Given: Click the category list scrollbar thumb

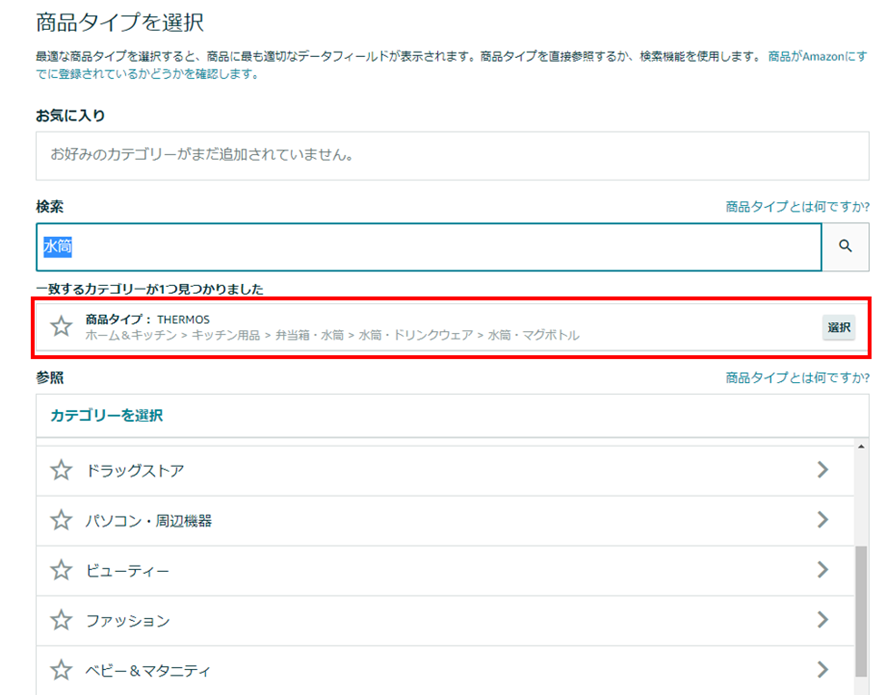Looking at the screenshot, I should (x=861, y=611).
